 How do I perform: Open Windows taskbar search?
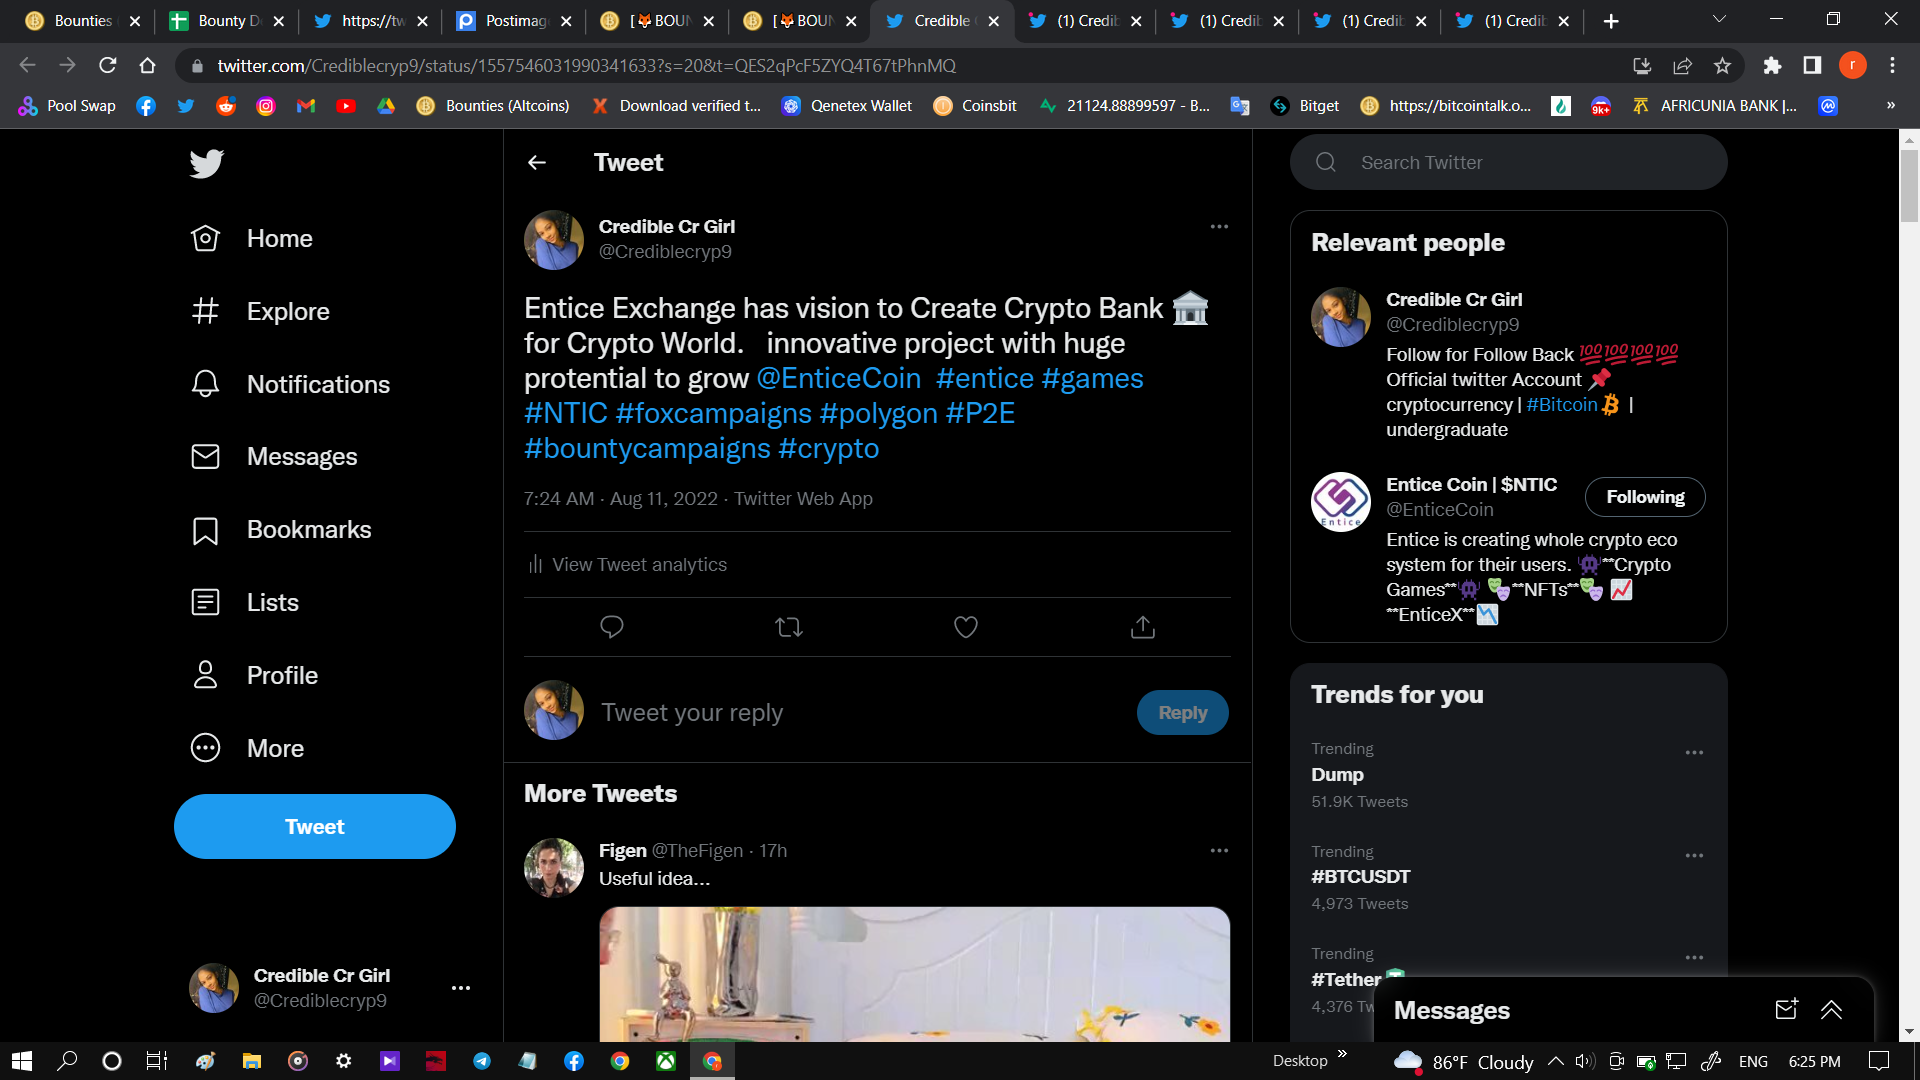67,1061
